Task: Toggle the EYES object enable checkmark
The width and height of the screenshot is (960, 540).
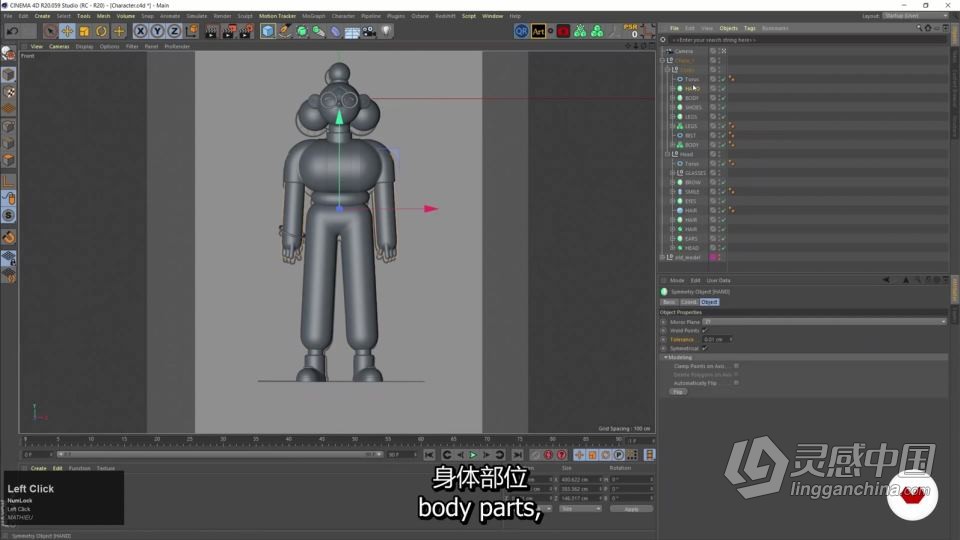Action: point(723,201)
